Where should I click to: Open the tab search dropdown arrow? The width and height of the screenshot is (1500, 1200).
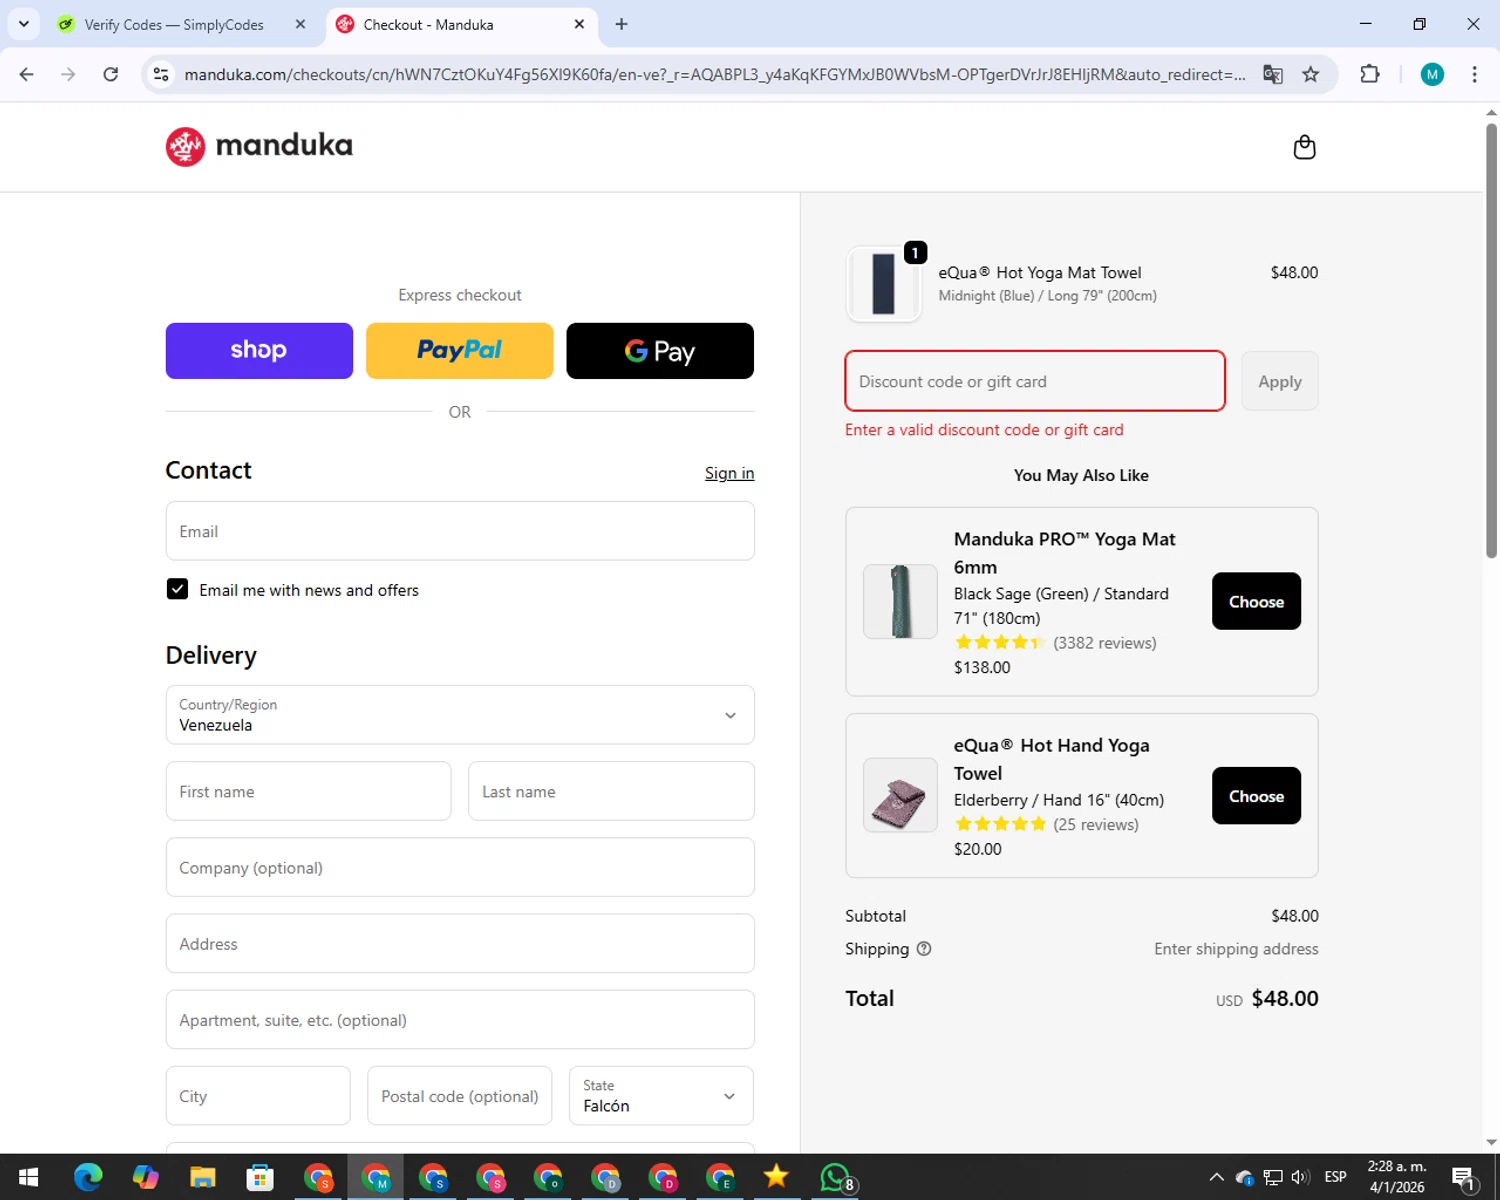pos(24,24)
